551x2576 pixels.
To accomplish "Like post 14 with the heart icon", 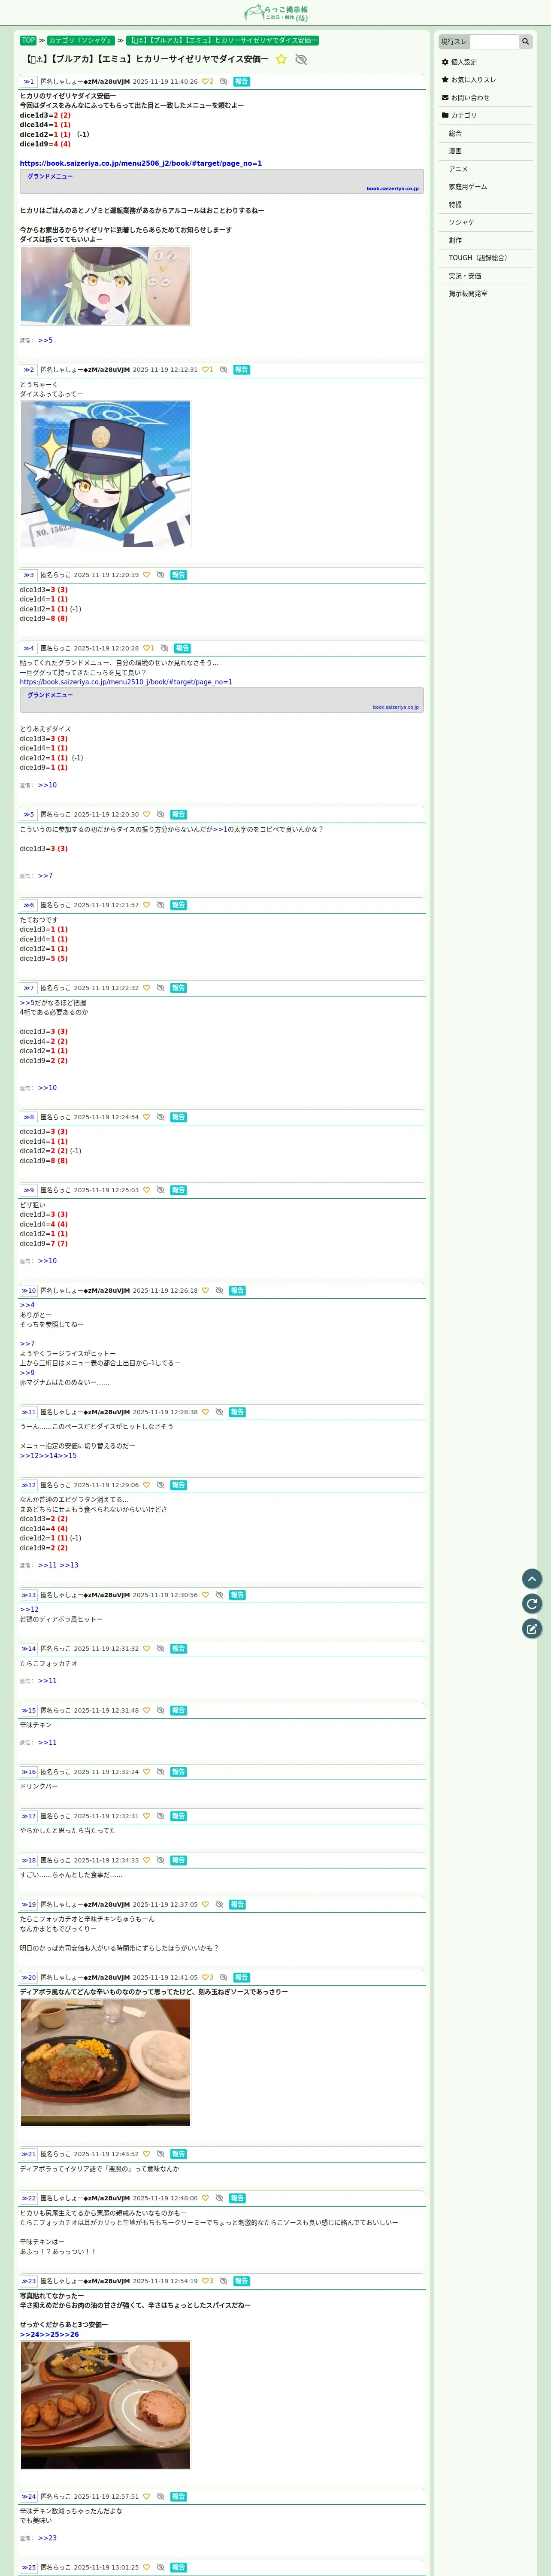I will pos(146,1649).
